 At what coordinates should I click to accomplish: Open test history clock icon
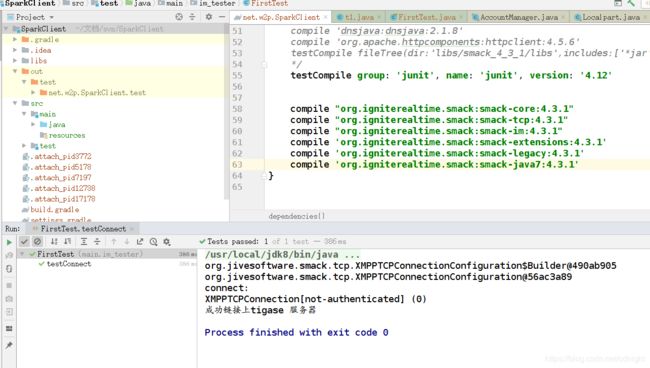point(153,242)
